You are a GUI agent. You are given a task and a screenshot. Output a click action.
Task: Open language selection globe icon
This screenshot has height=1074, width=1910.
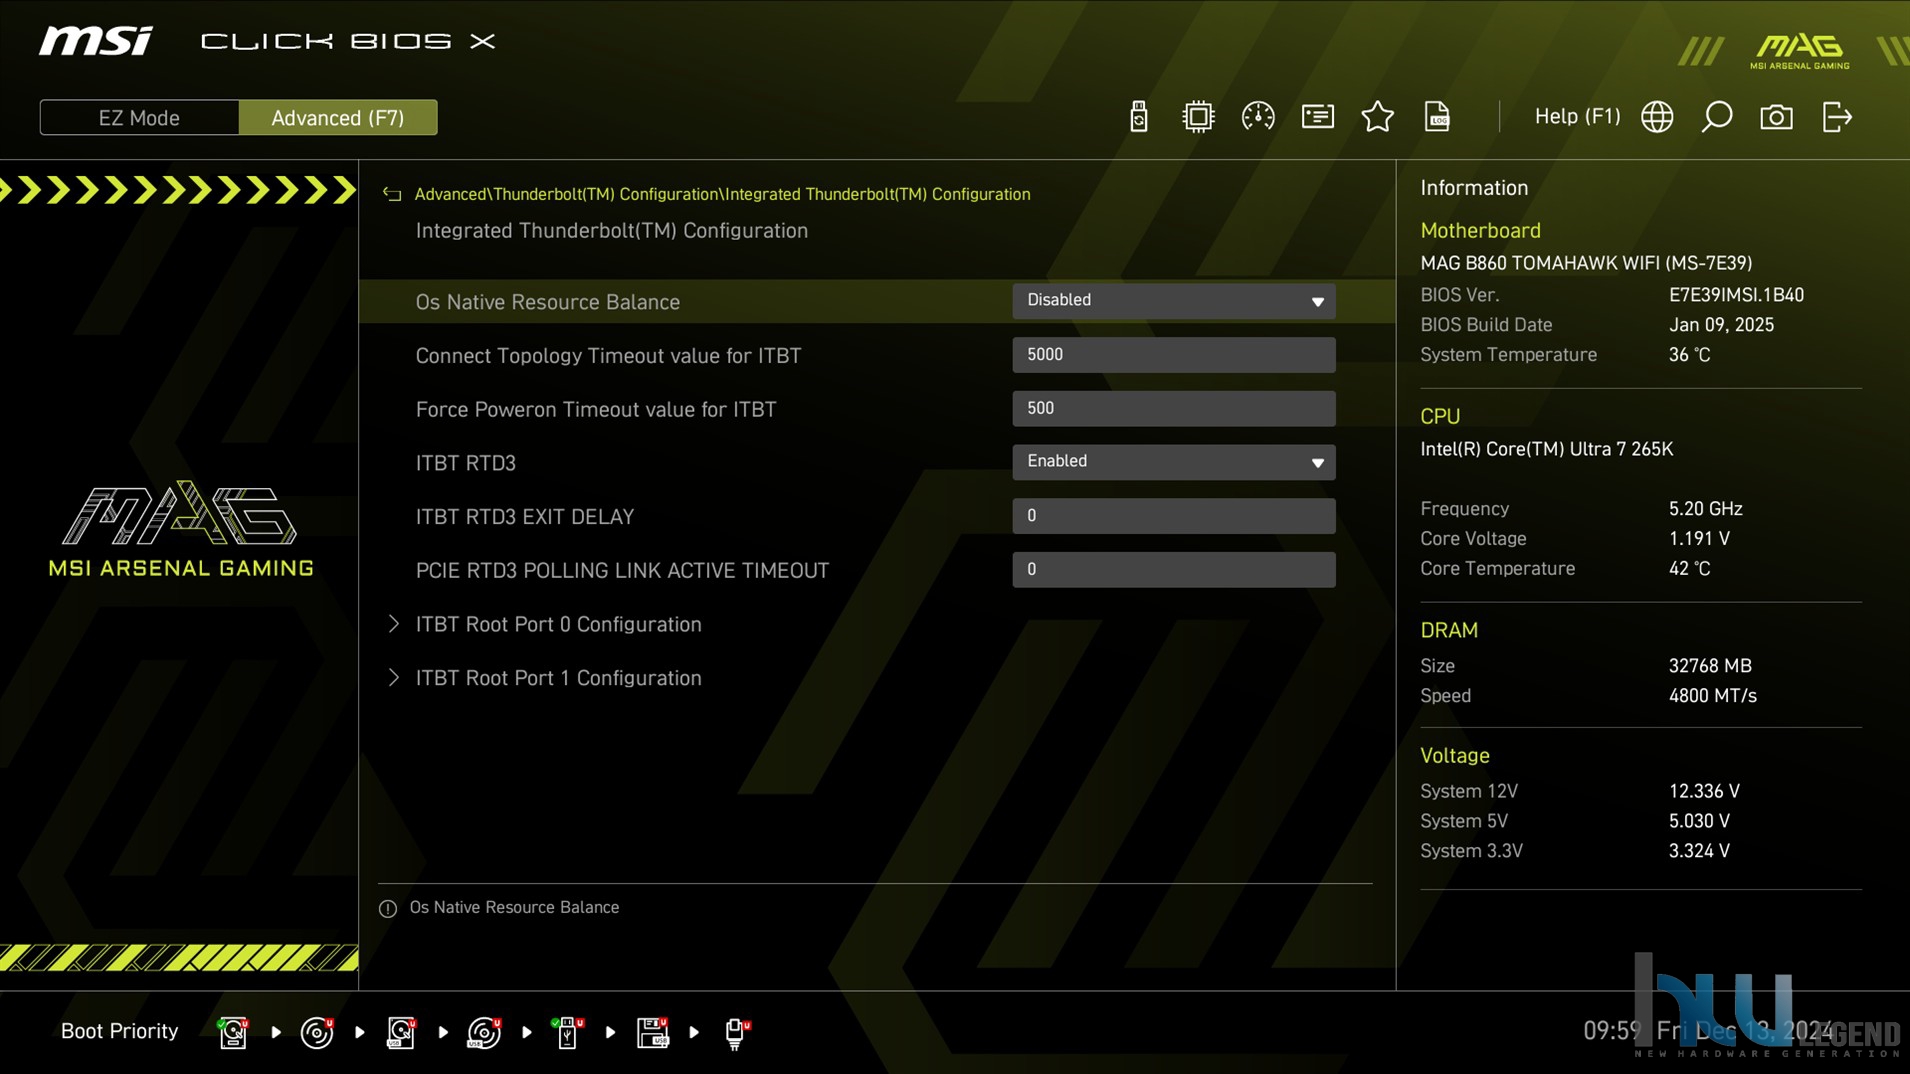[1657, 117]
